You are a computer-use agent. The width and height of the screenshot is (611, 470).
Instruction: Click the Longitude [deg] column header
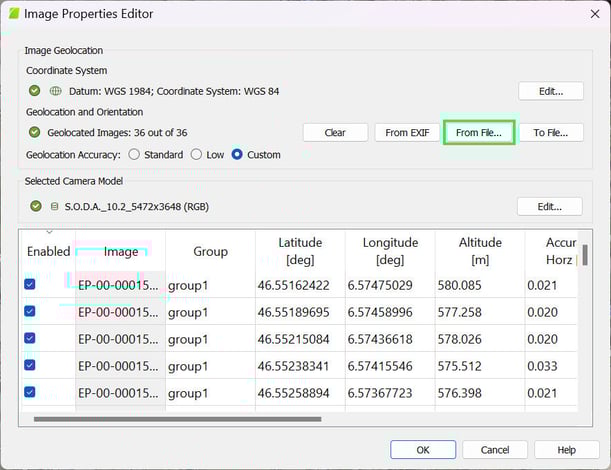390,251
